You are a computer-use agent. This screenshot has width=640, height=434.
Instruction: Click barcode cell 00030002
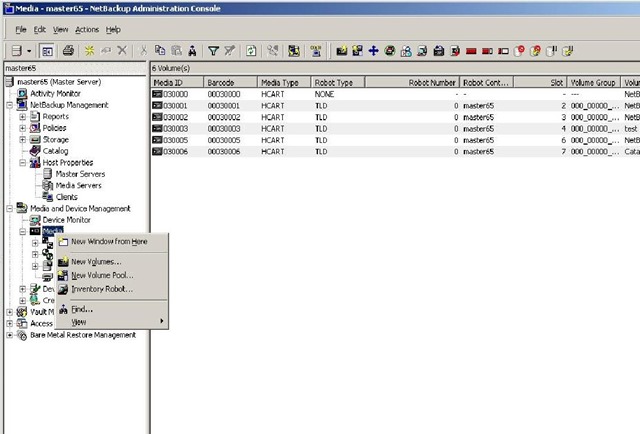(x=224, y=117)
